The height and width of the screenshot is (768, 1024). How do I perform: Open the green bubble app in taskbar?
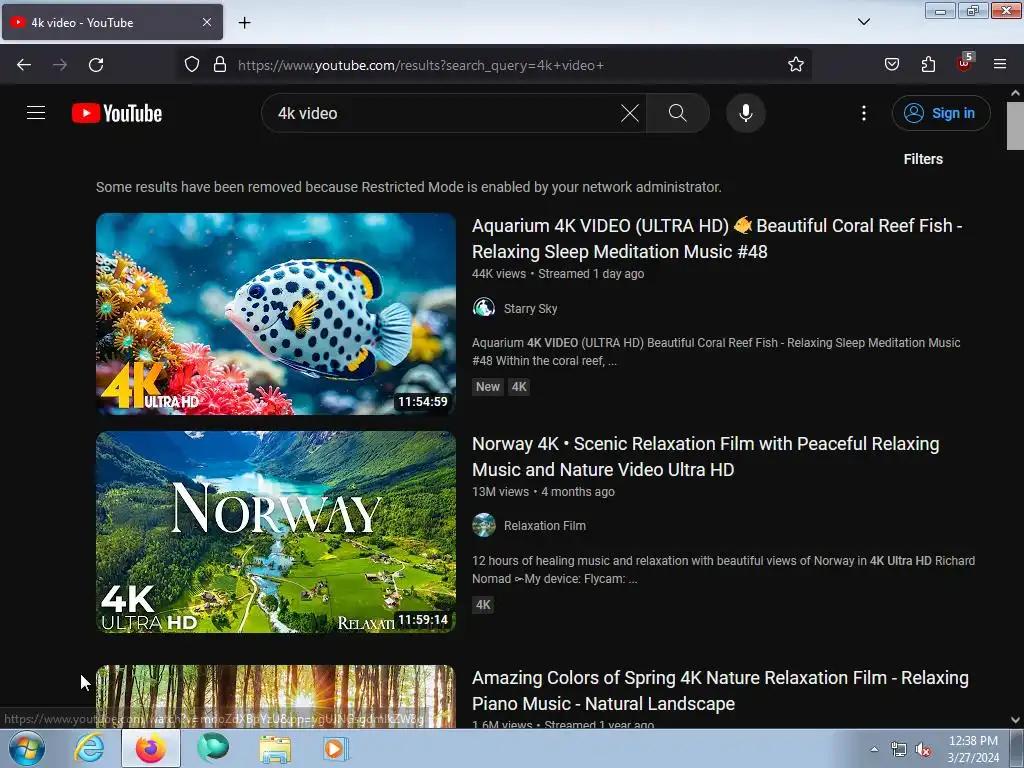click(x=213, y=748)
